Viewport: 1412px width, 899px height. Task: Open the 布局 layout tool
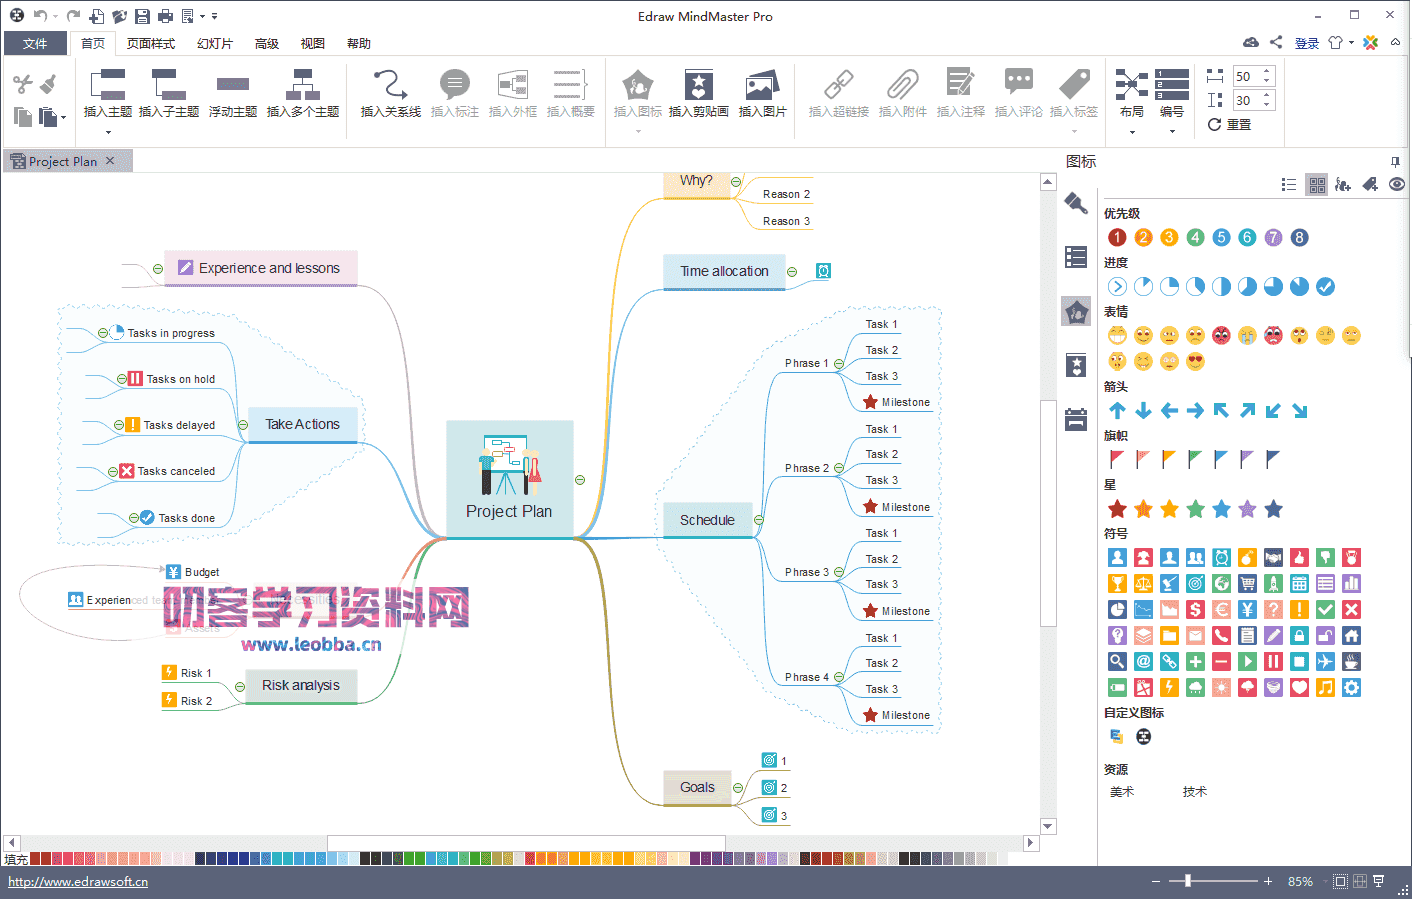(1132, 92)
